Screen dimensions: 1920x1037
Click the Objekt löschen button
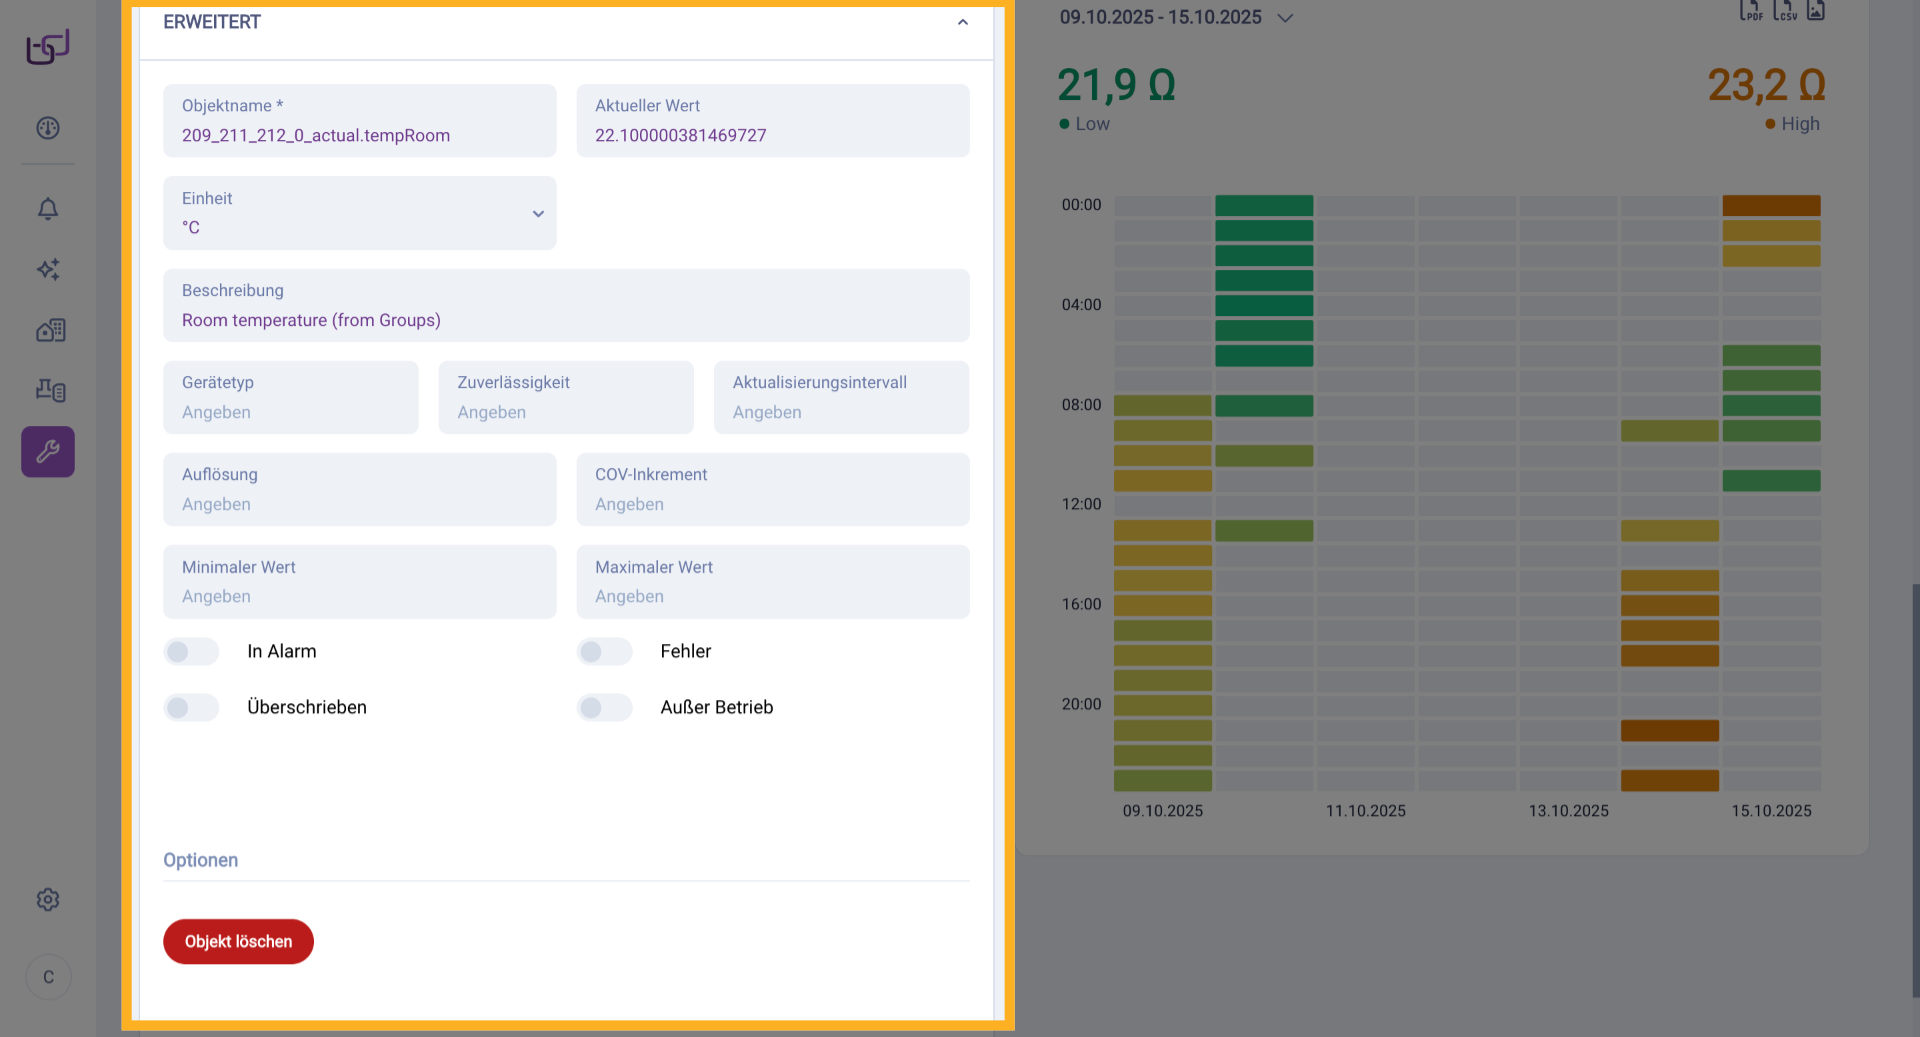click(x=238, y=942)
